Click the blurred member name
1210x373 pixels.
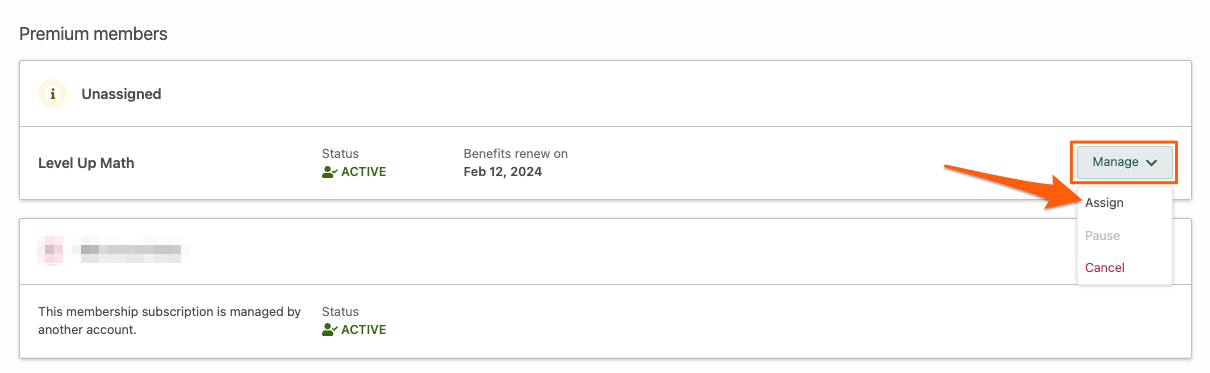pyautogui.click(x=135, y=250)
